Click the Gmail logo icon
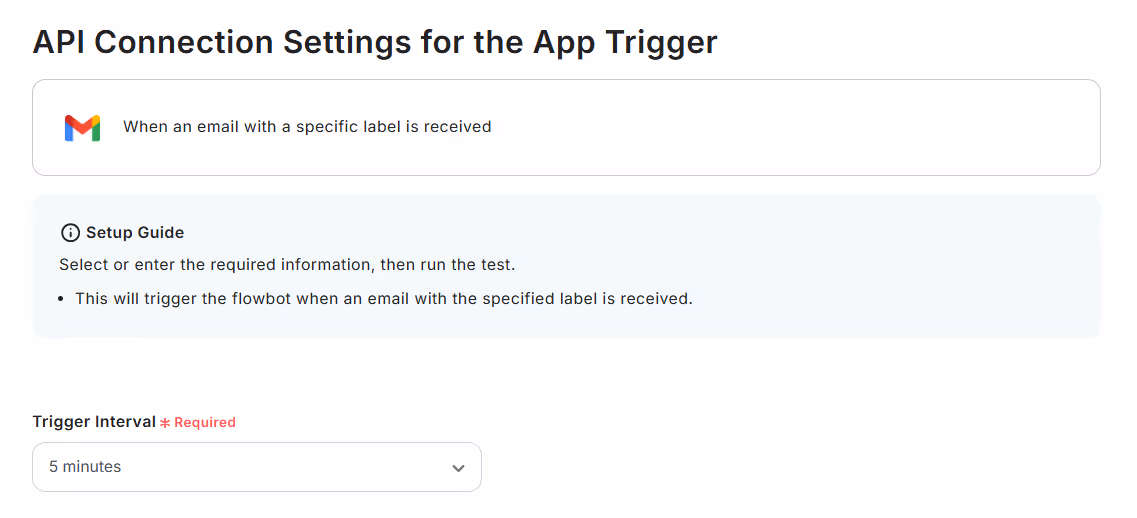 [x=82, y=128]
